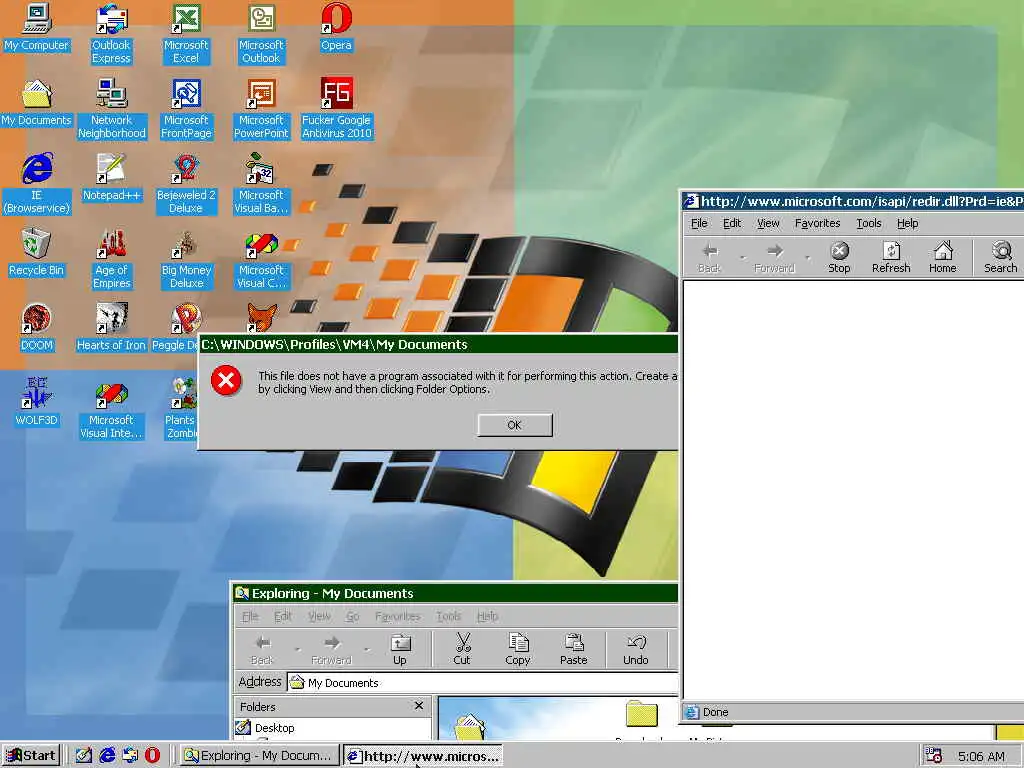
Task: Open Back dropdown arrow in Explorer window
Action: [x=297, y=650]
